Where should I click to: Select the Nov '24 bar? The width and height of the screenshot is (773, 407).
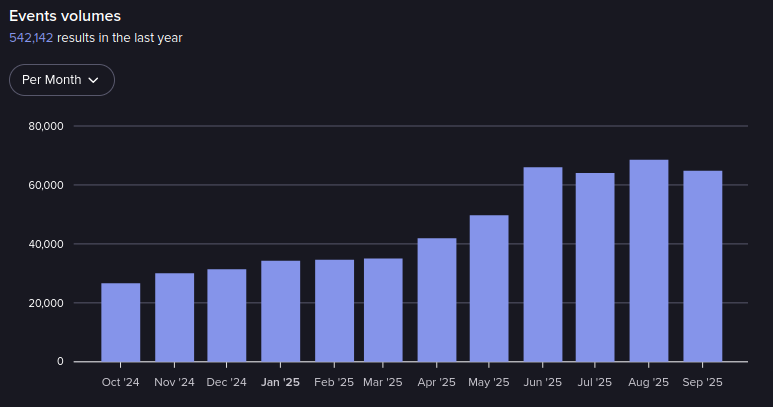175,317
